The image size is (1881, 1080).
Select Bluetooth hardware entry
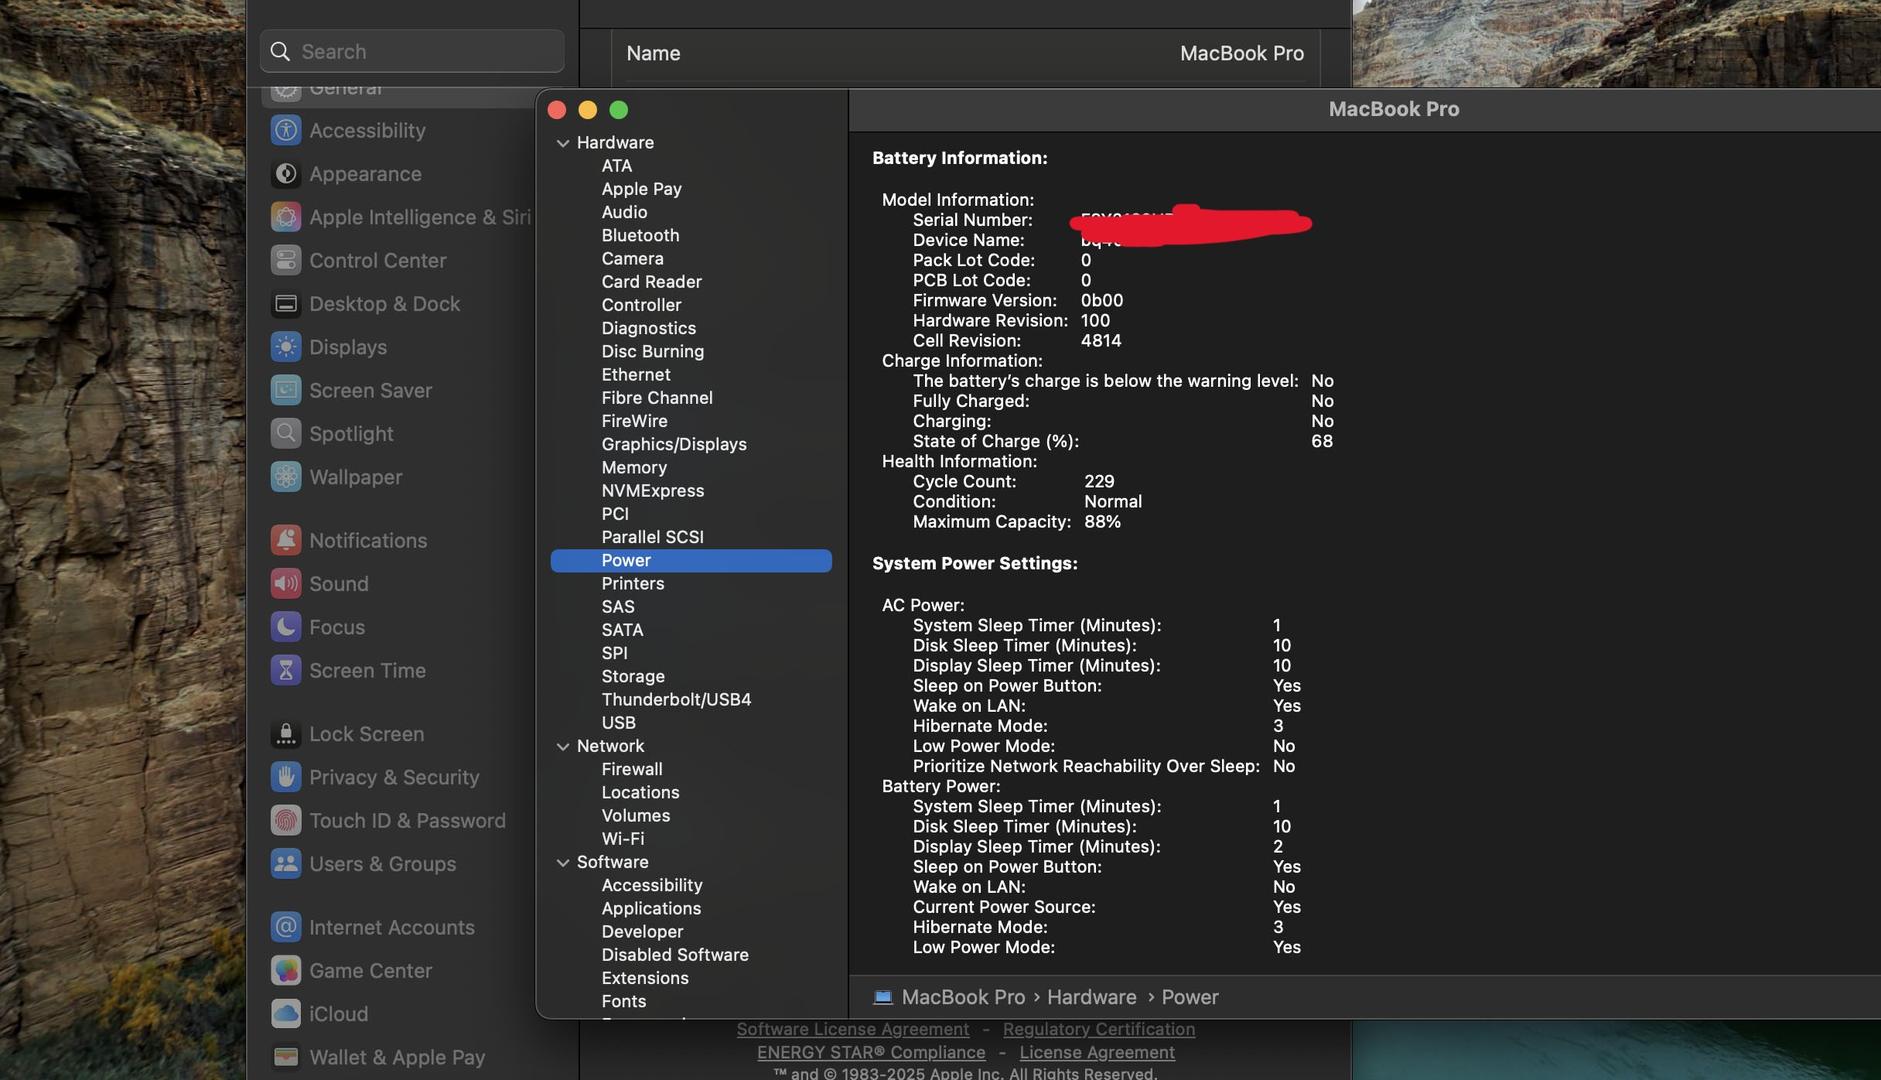pyautogui.click(x=640, y=235)
